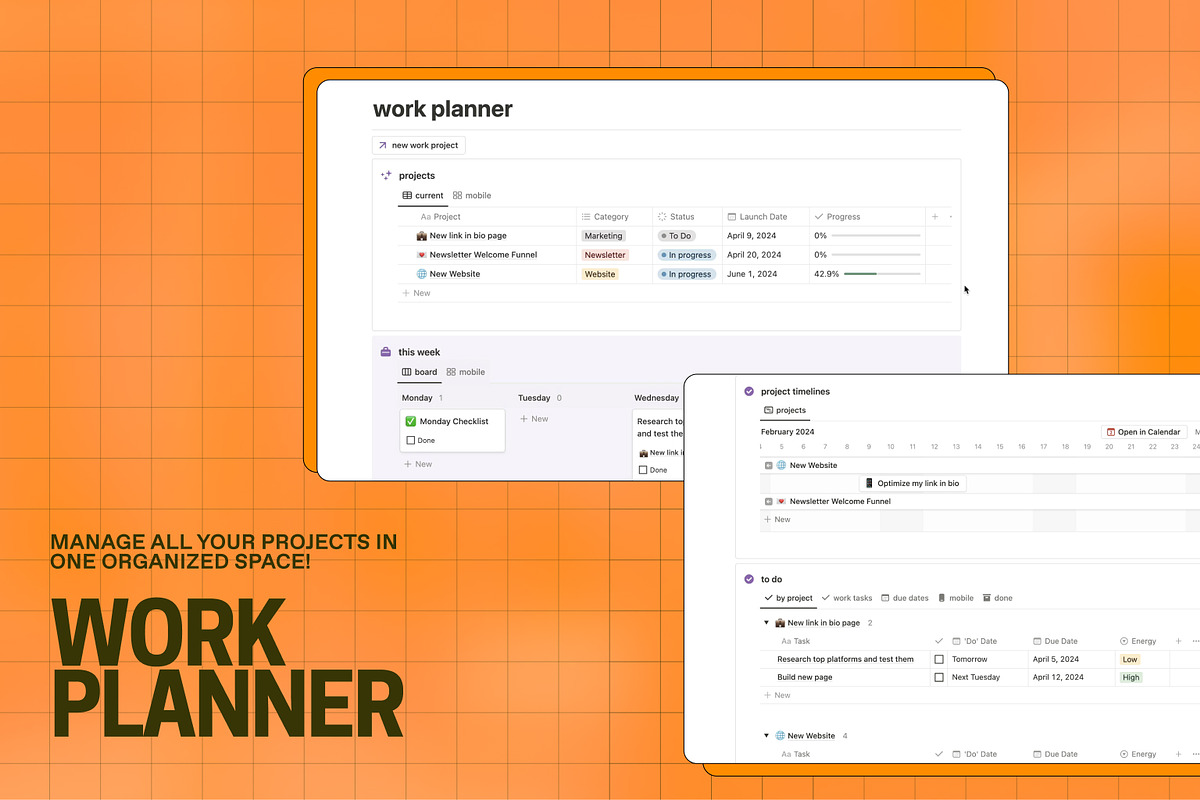Add a property with the plus icon after Progress

(935, 217)
